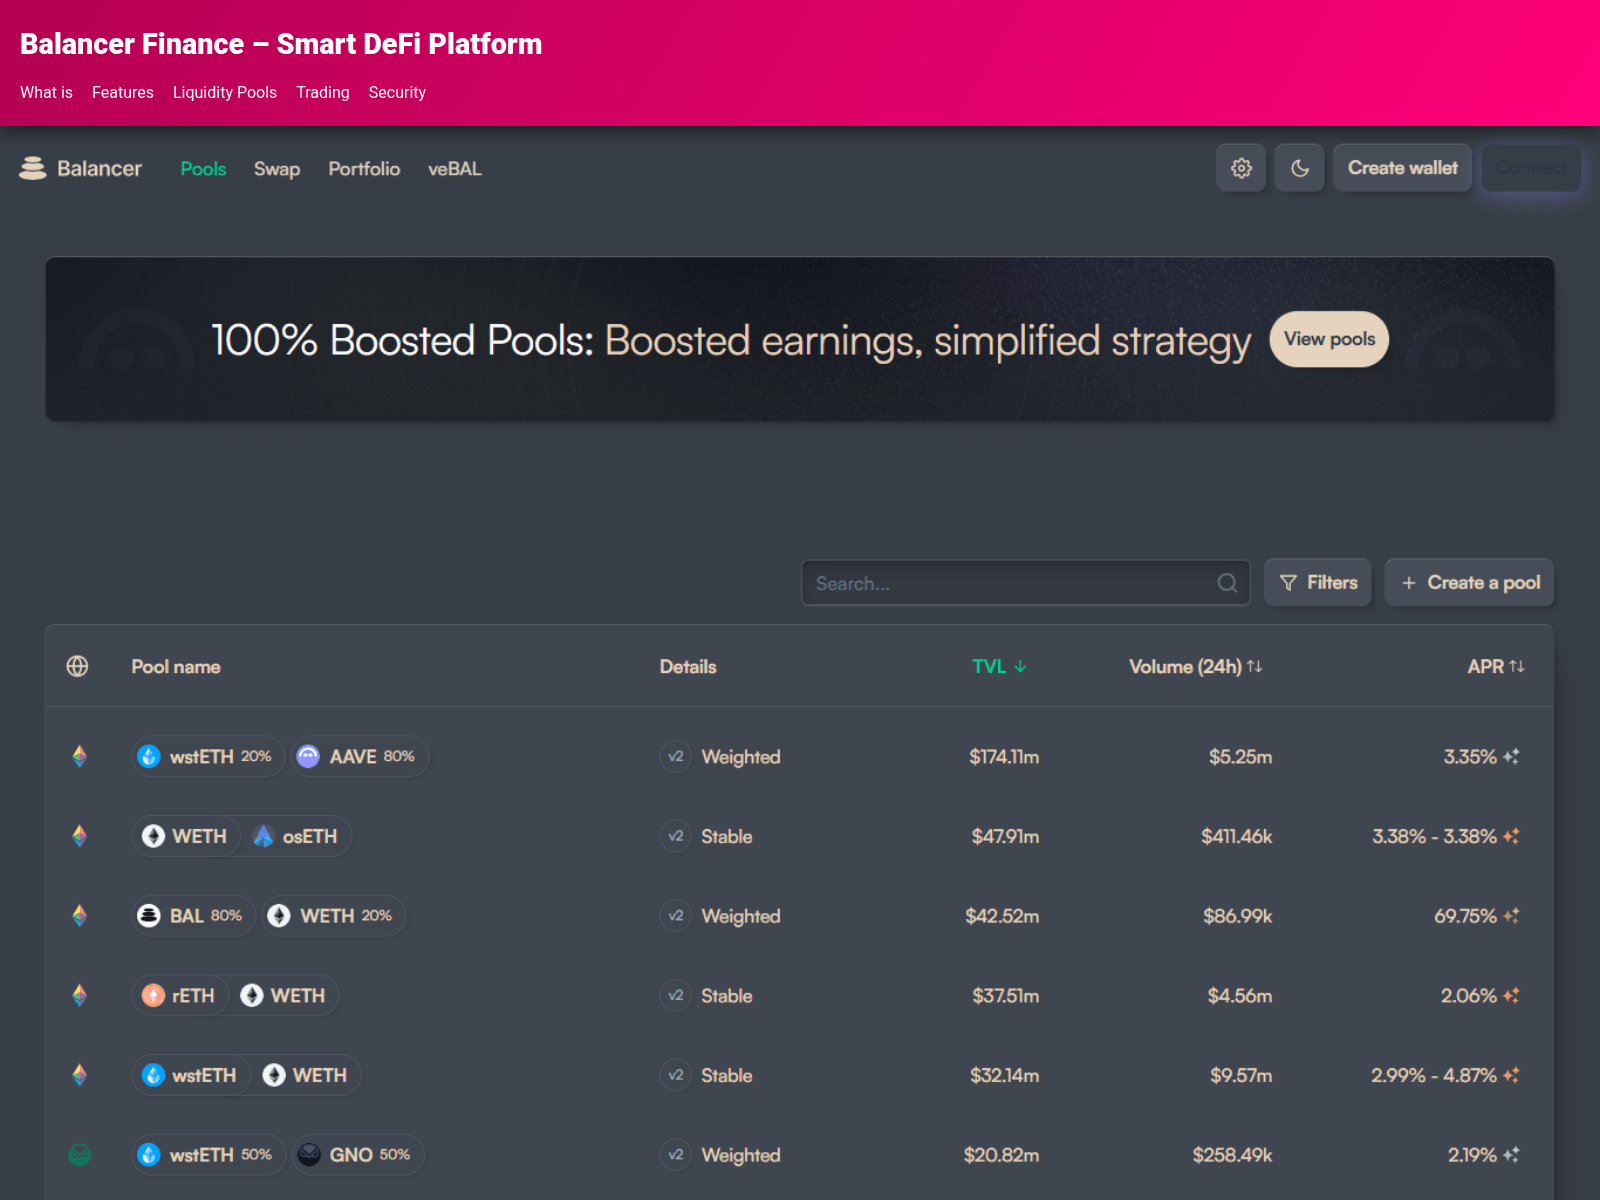Click the rETH token chip
The image size is (1600, 1200).
(x=180, y=996)
